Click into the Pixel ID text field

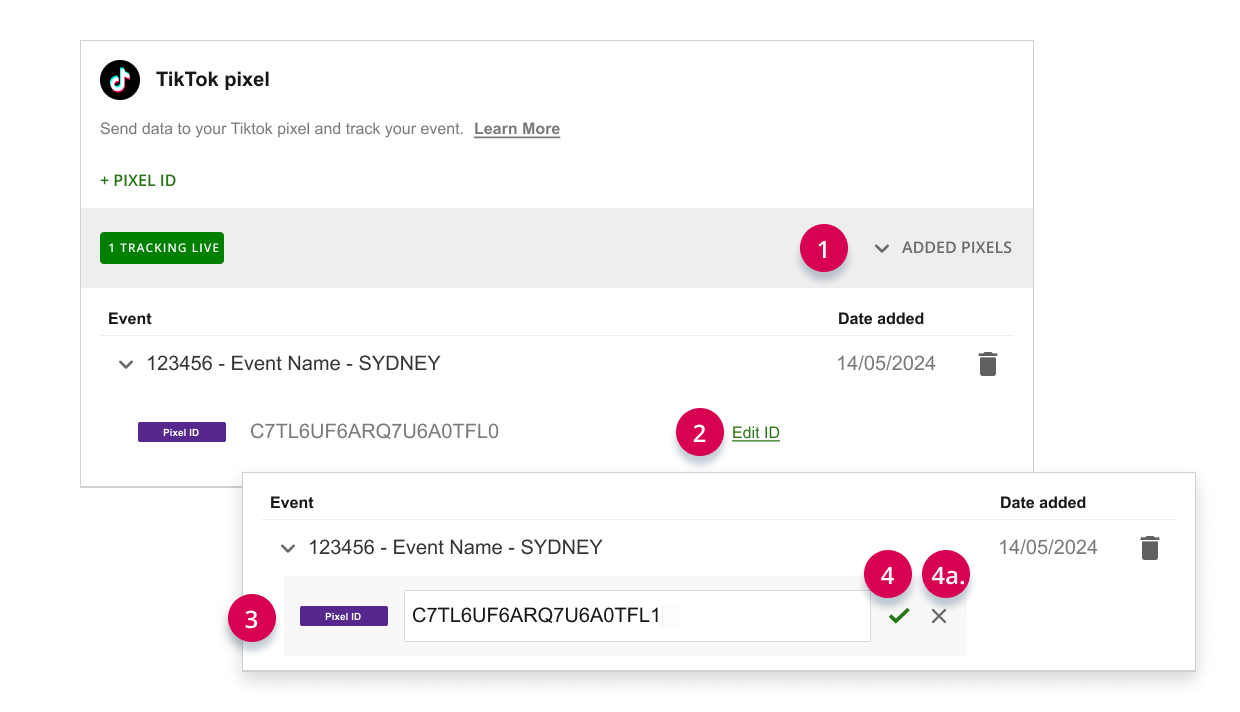636,616
